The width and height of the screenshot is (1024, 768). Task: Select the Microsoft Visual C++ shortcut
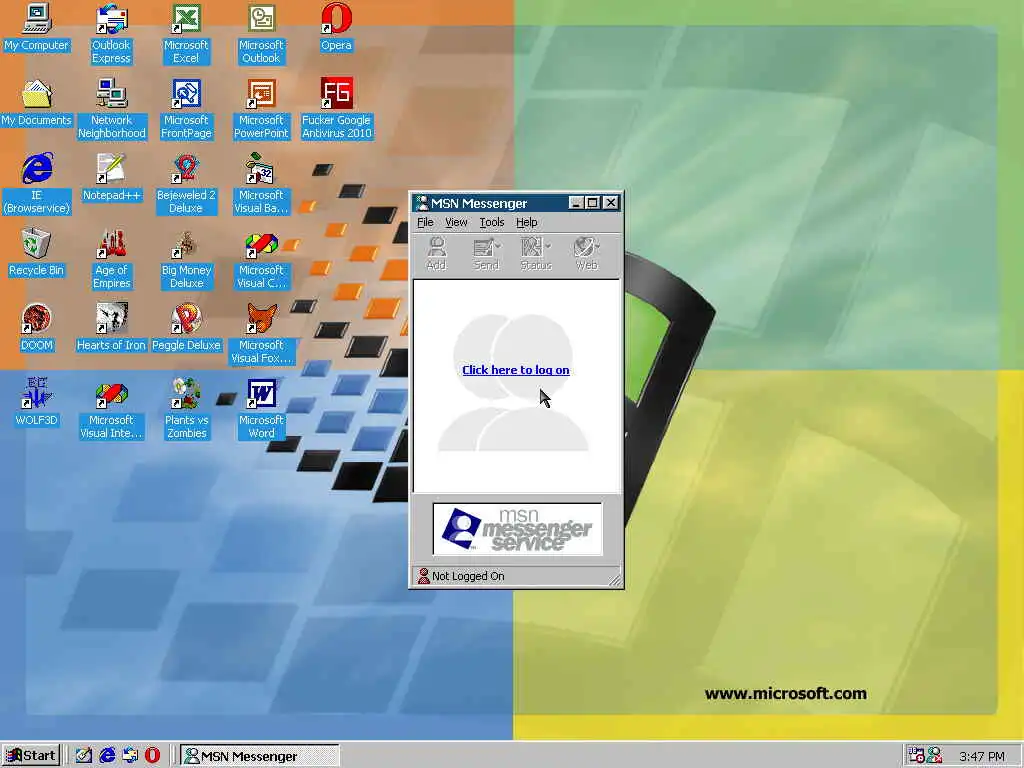[x=261, y=259]
